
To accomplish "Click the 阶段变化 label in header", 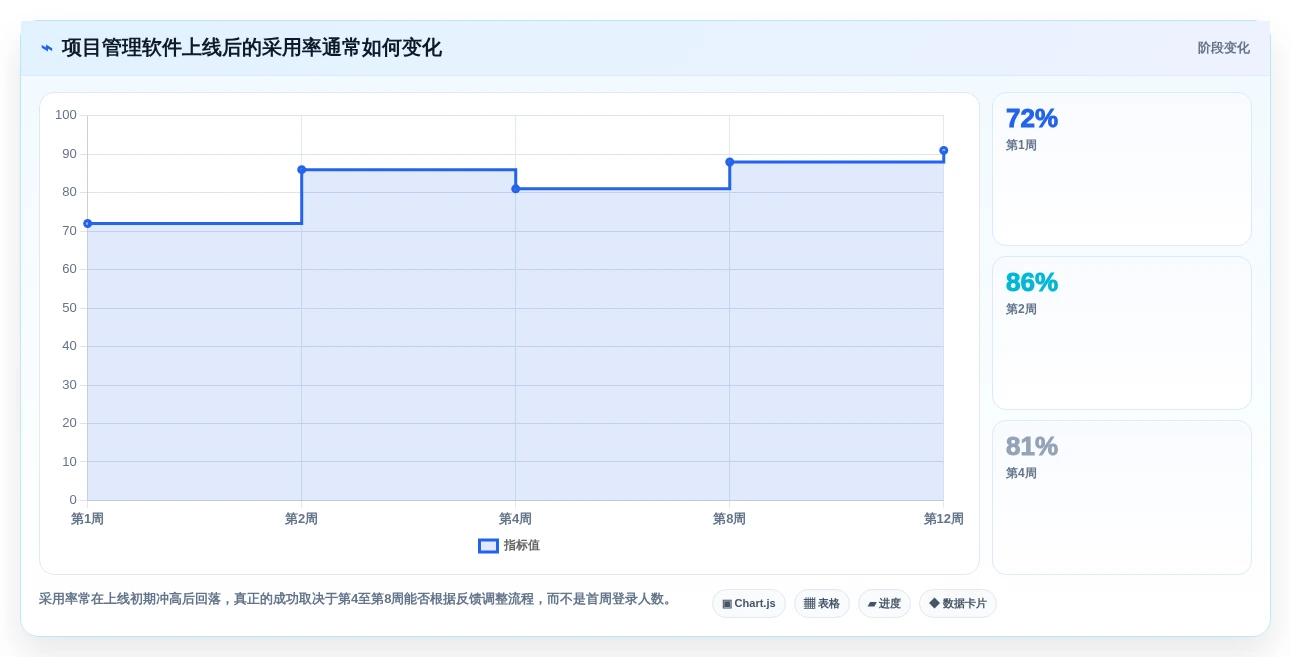I will (x=1224, y=48).
